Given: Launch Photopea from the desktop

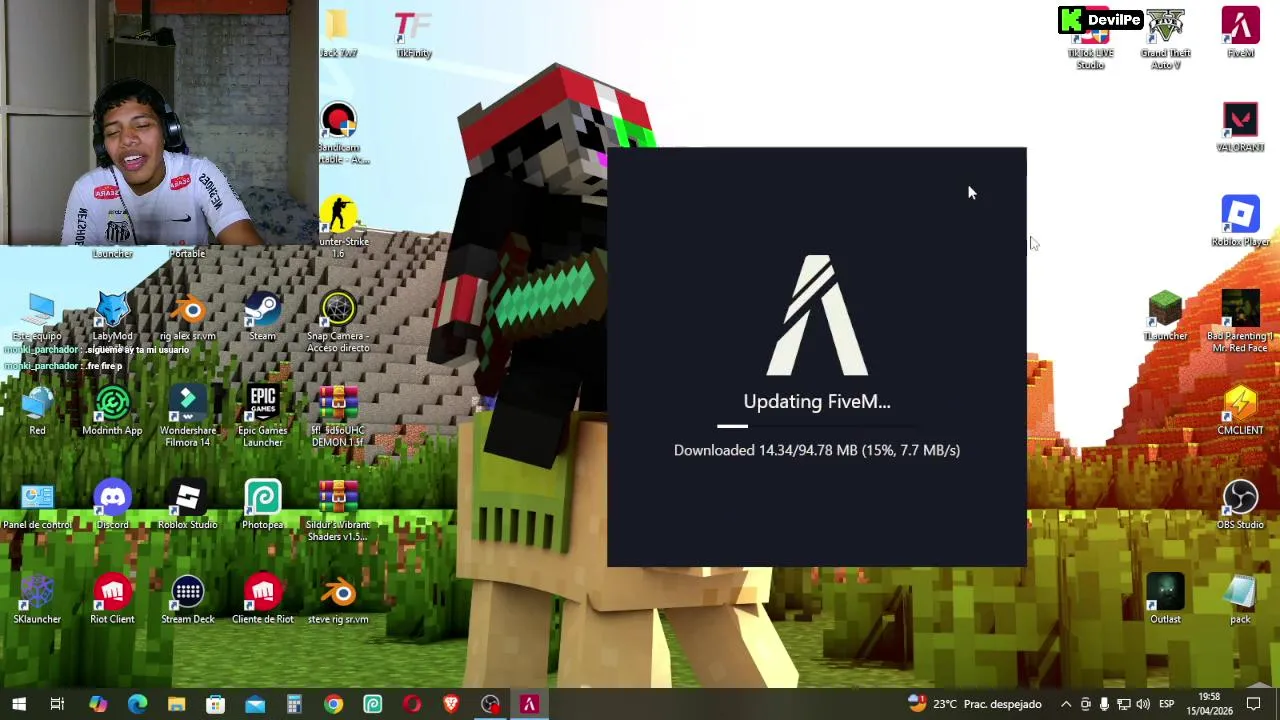Looking at the screenshot, I should tap(262, 505).
